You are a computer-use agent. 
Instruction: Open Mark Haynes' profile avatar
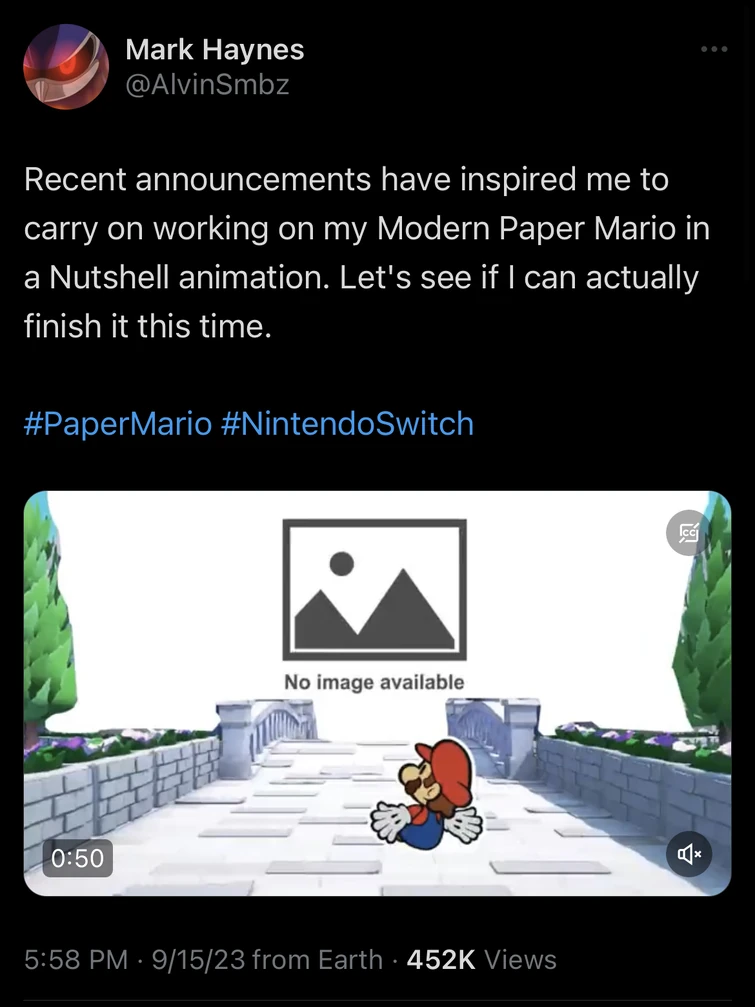(x=66, y=66)
